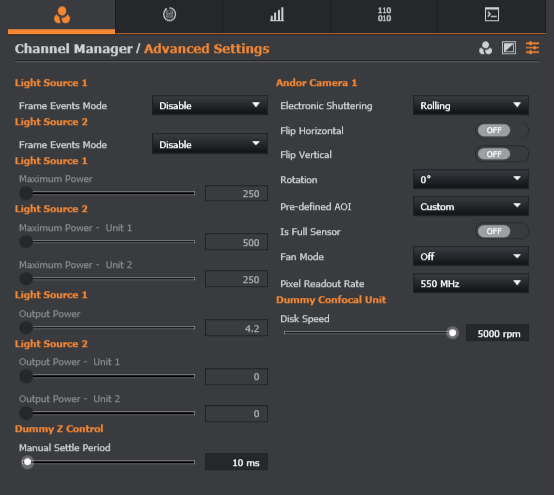Click the Channel Manager breadcrumb text

point(74,49)
